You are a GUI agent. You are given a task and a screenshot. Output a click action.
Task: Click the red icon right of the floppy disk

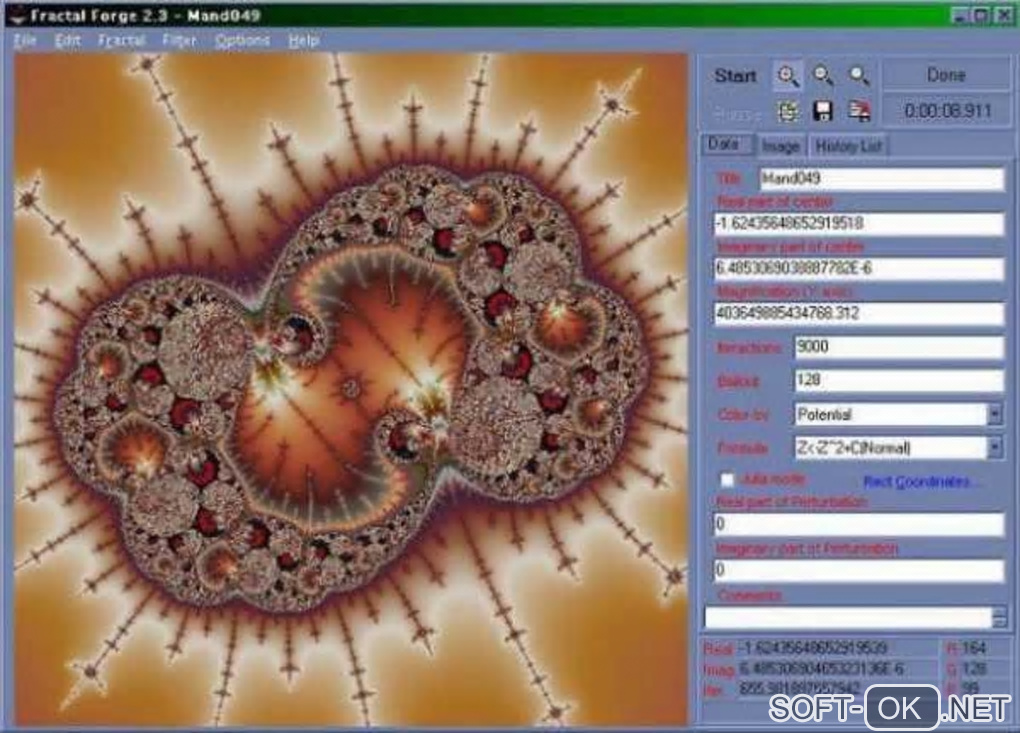[x=859, y=111]
